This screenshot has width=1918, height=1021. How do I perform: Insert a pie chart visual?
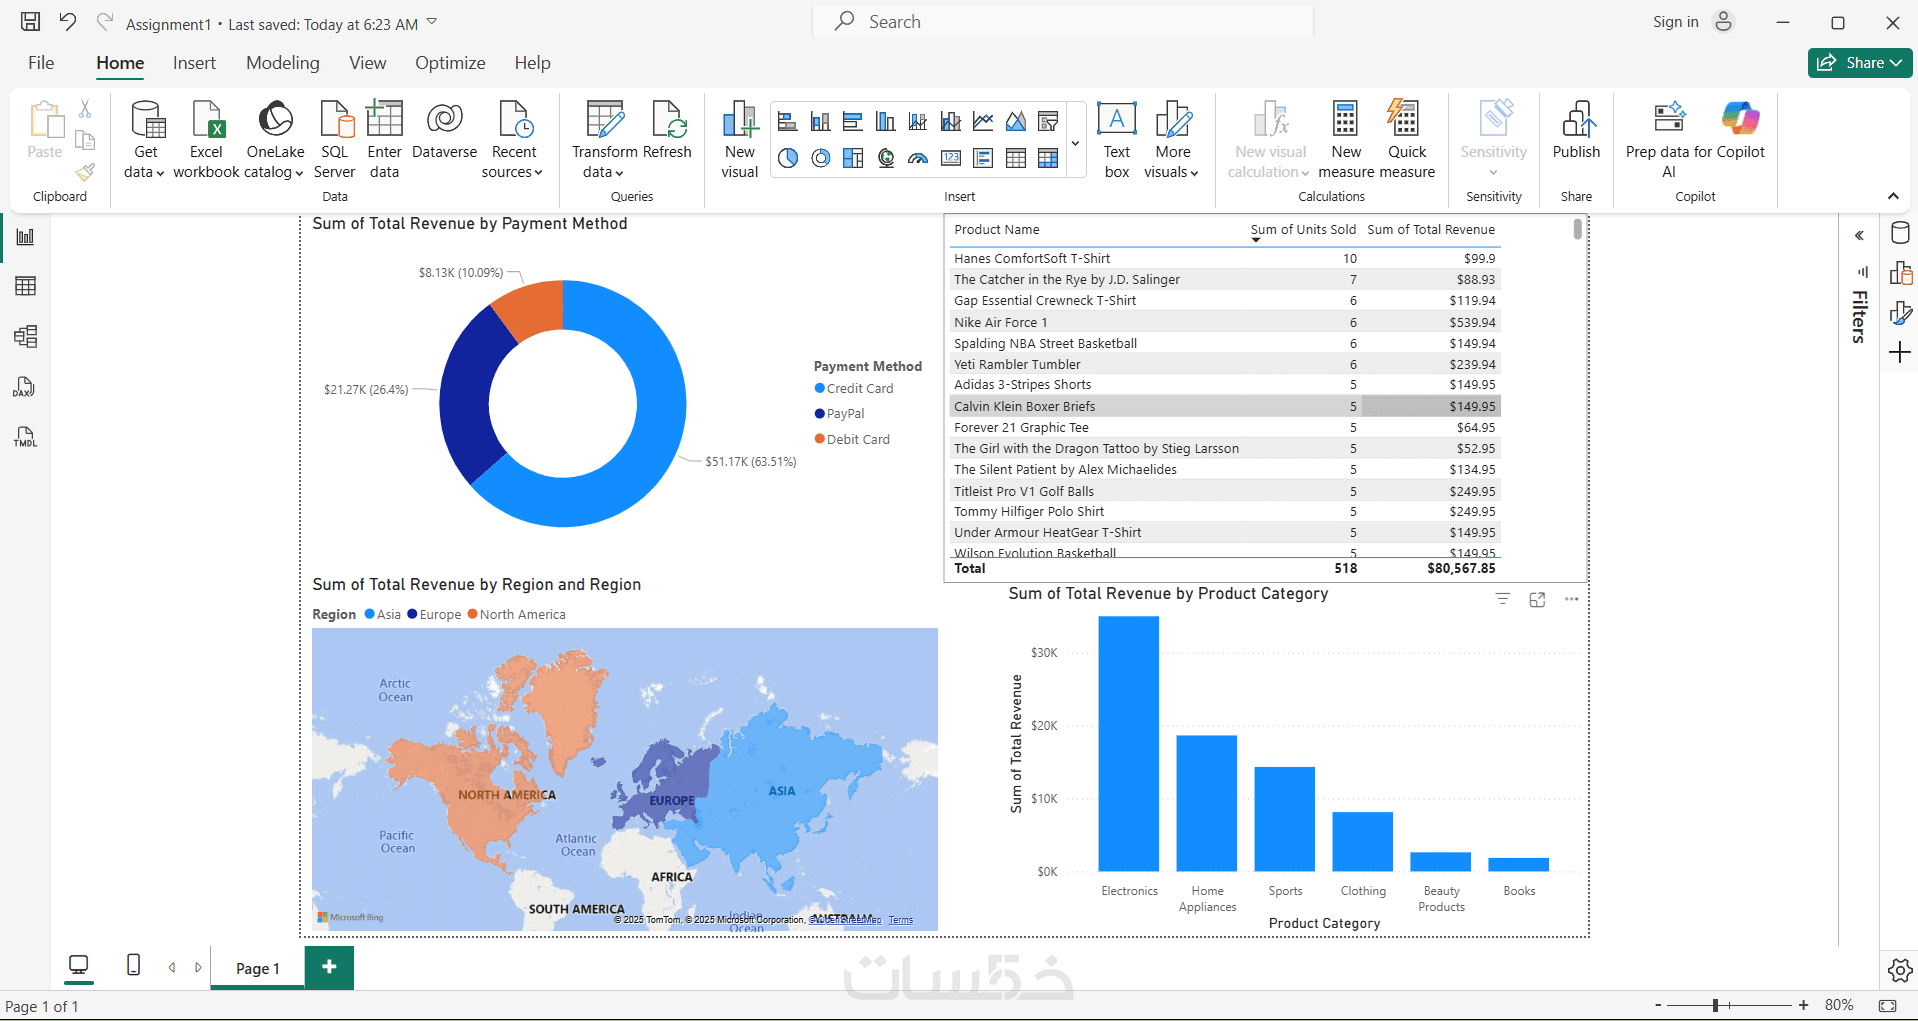pos(788,158)
